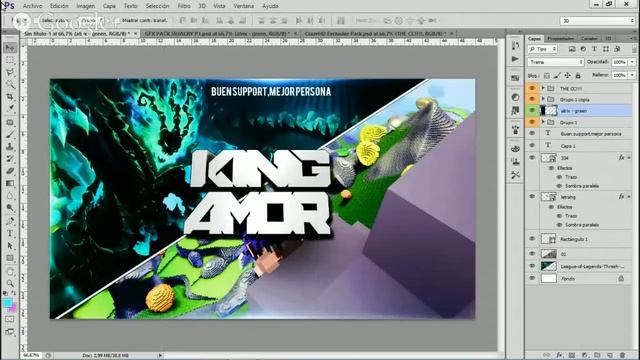
Task: Hide the 'Grupo 1' group
Action: tap(532, 122)
